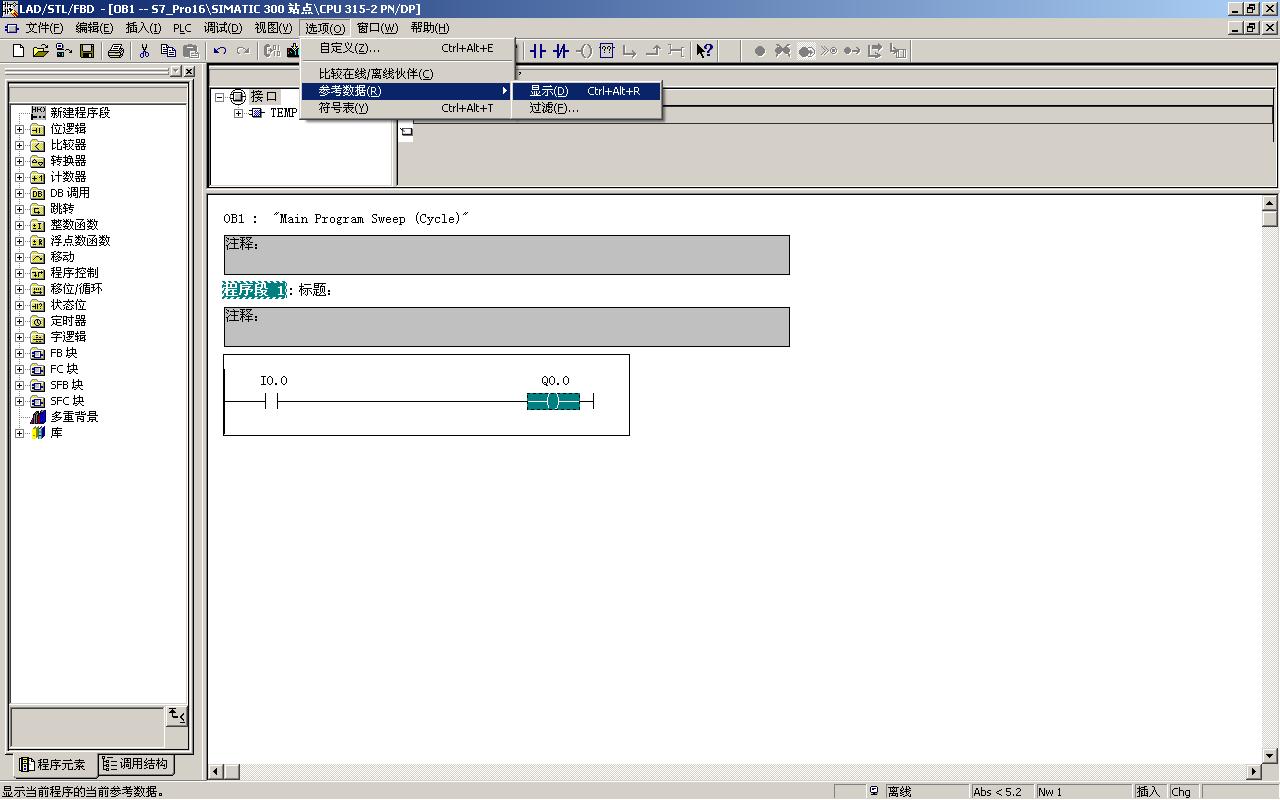
Task: Click the vertical scrollbar down arrow
Action: click(x=1270, y=757)
